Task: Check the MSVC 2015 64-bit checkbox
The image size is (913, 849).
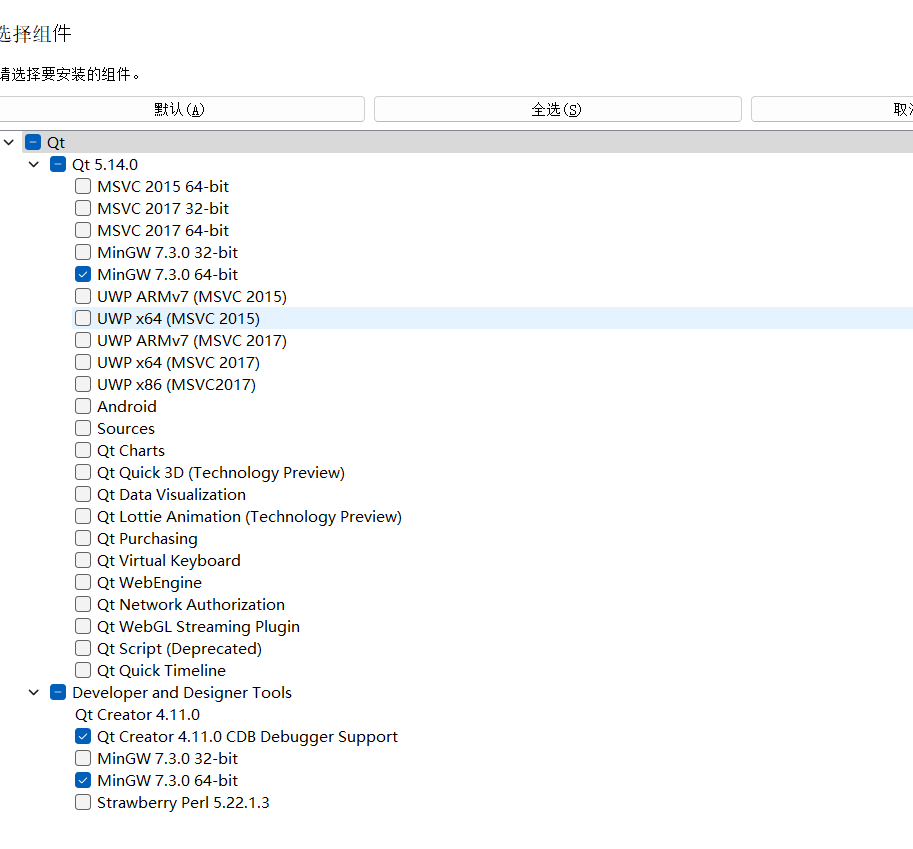Action: click(x=83, y=186)
